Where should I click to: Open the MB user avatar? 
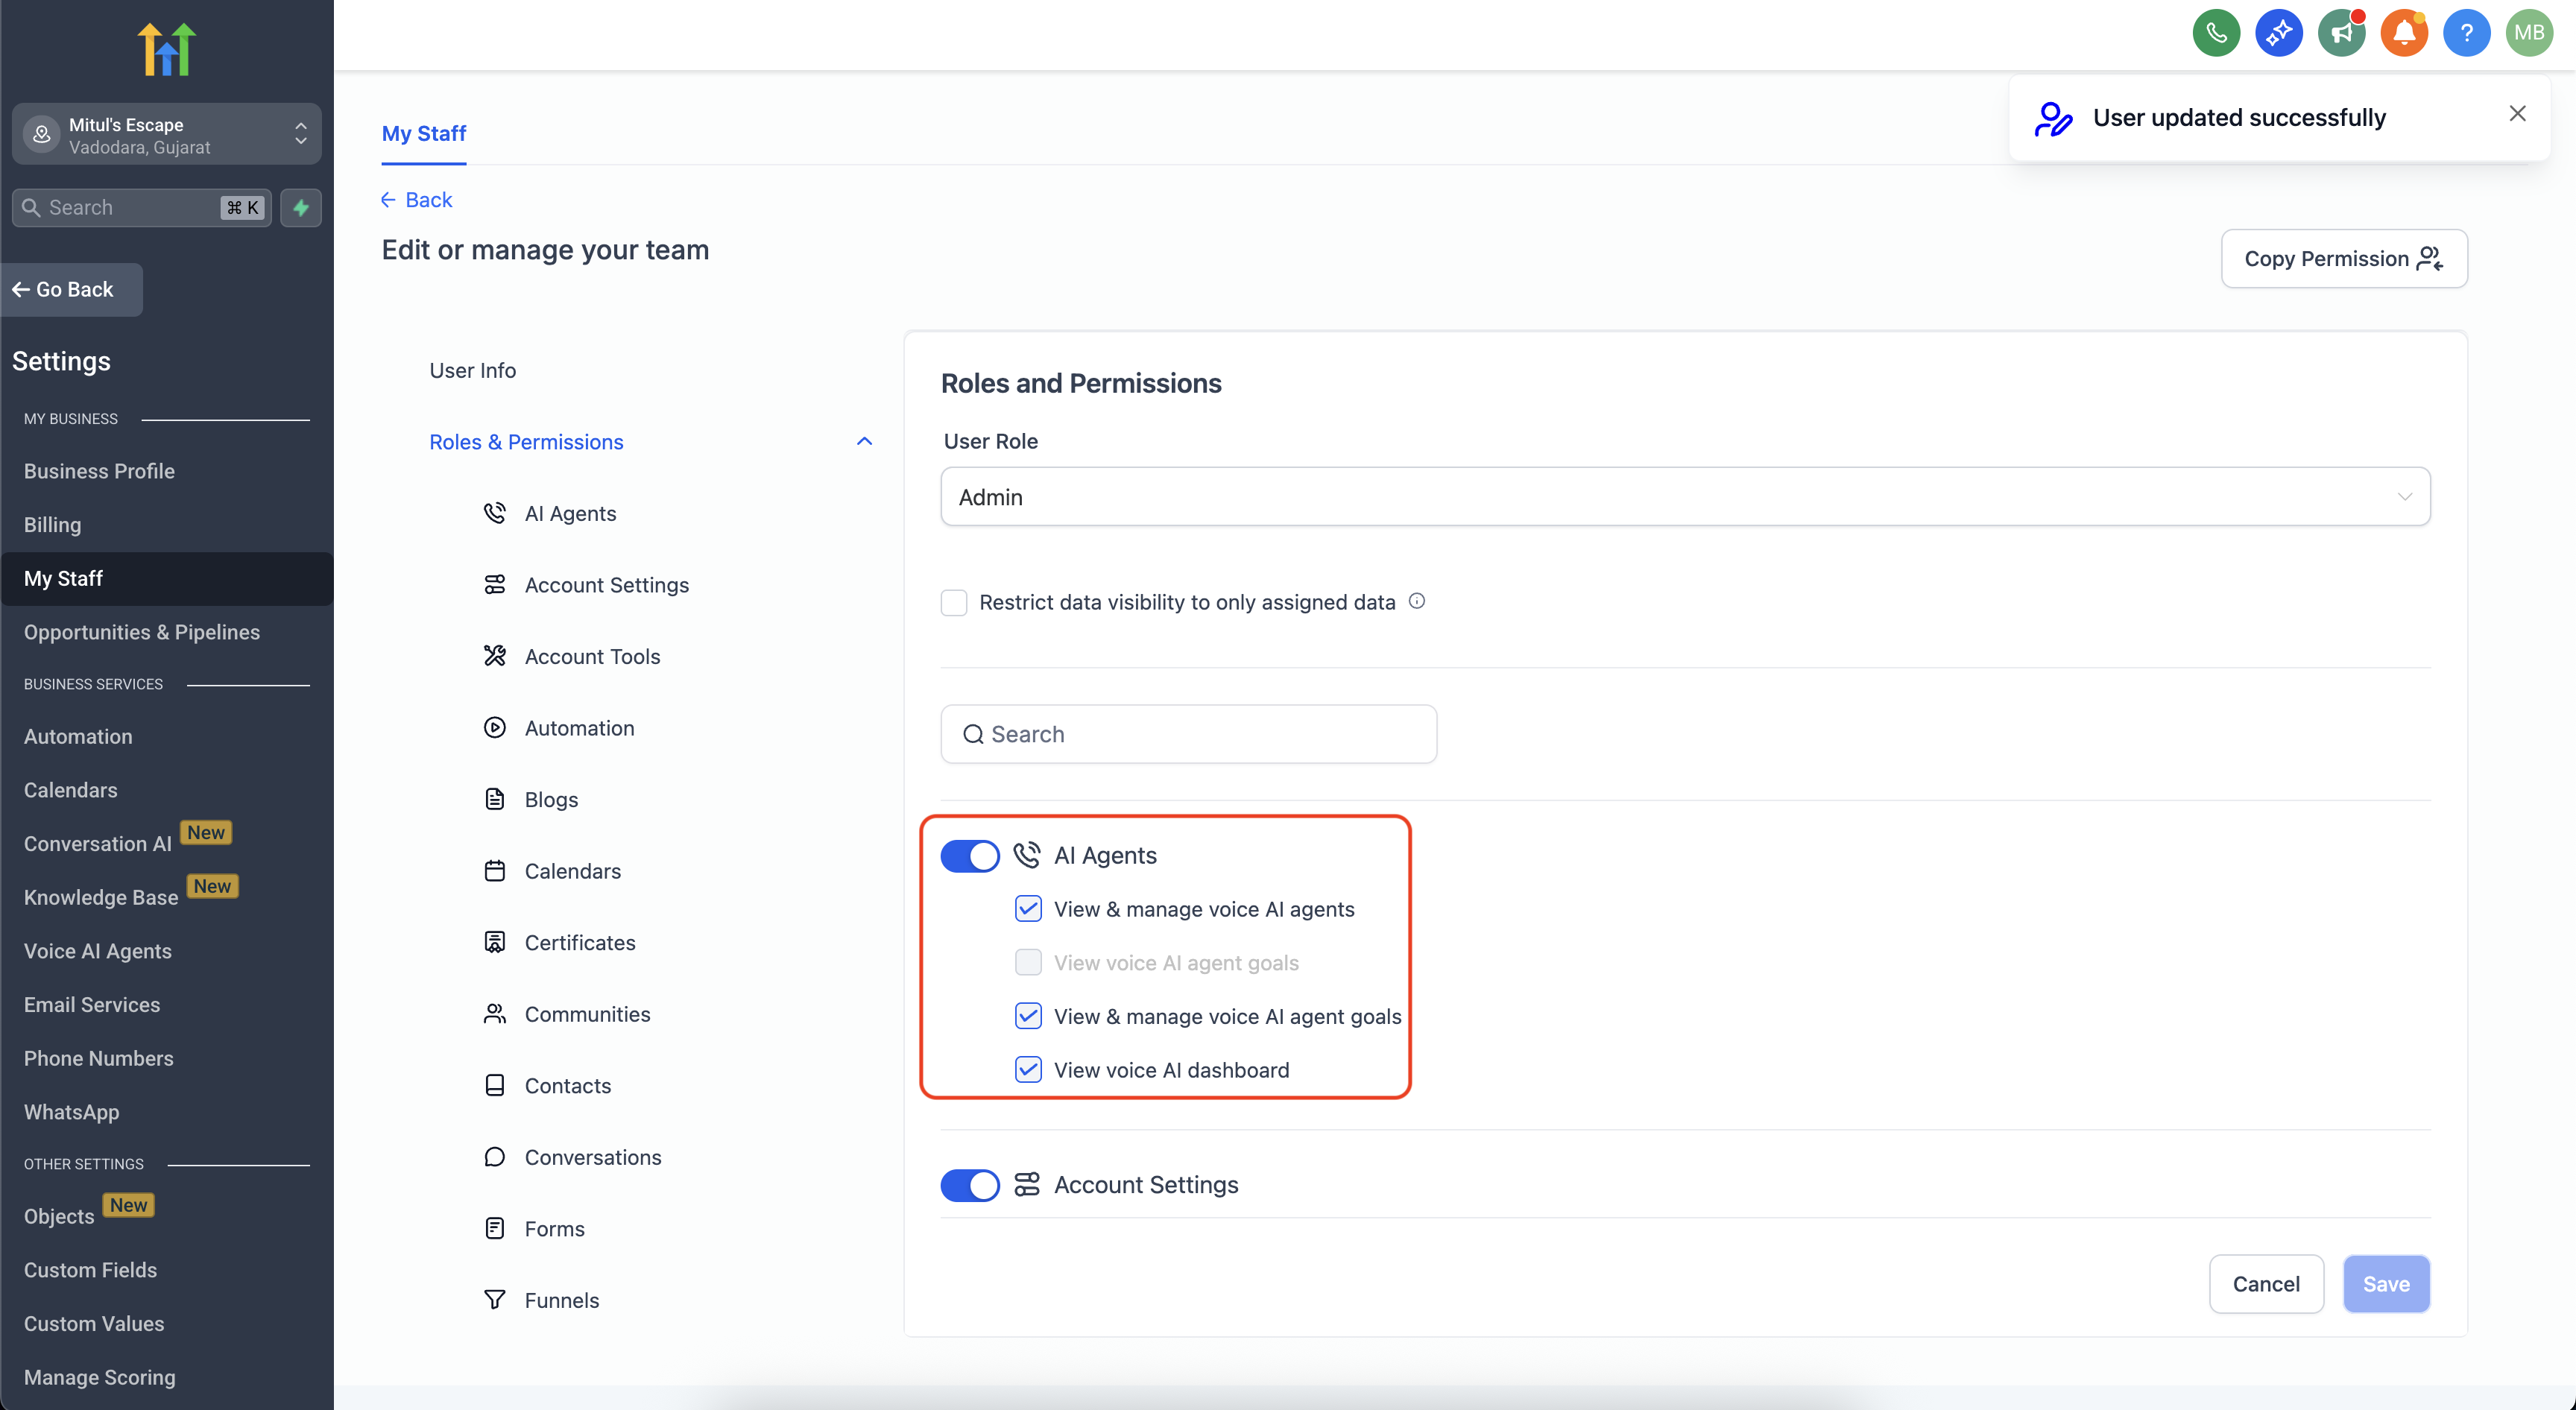[x=2529, y=33]
